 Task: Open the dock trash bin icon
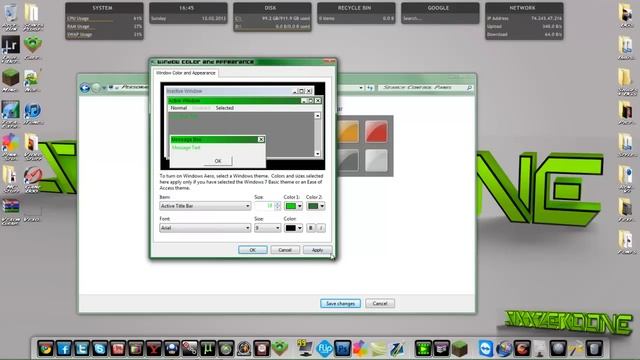click(594, 349)
